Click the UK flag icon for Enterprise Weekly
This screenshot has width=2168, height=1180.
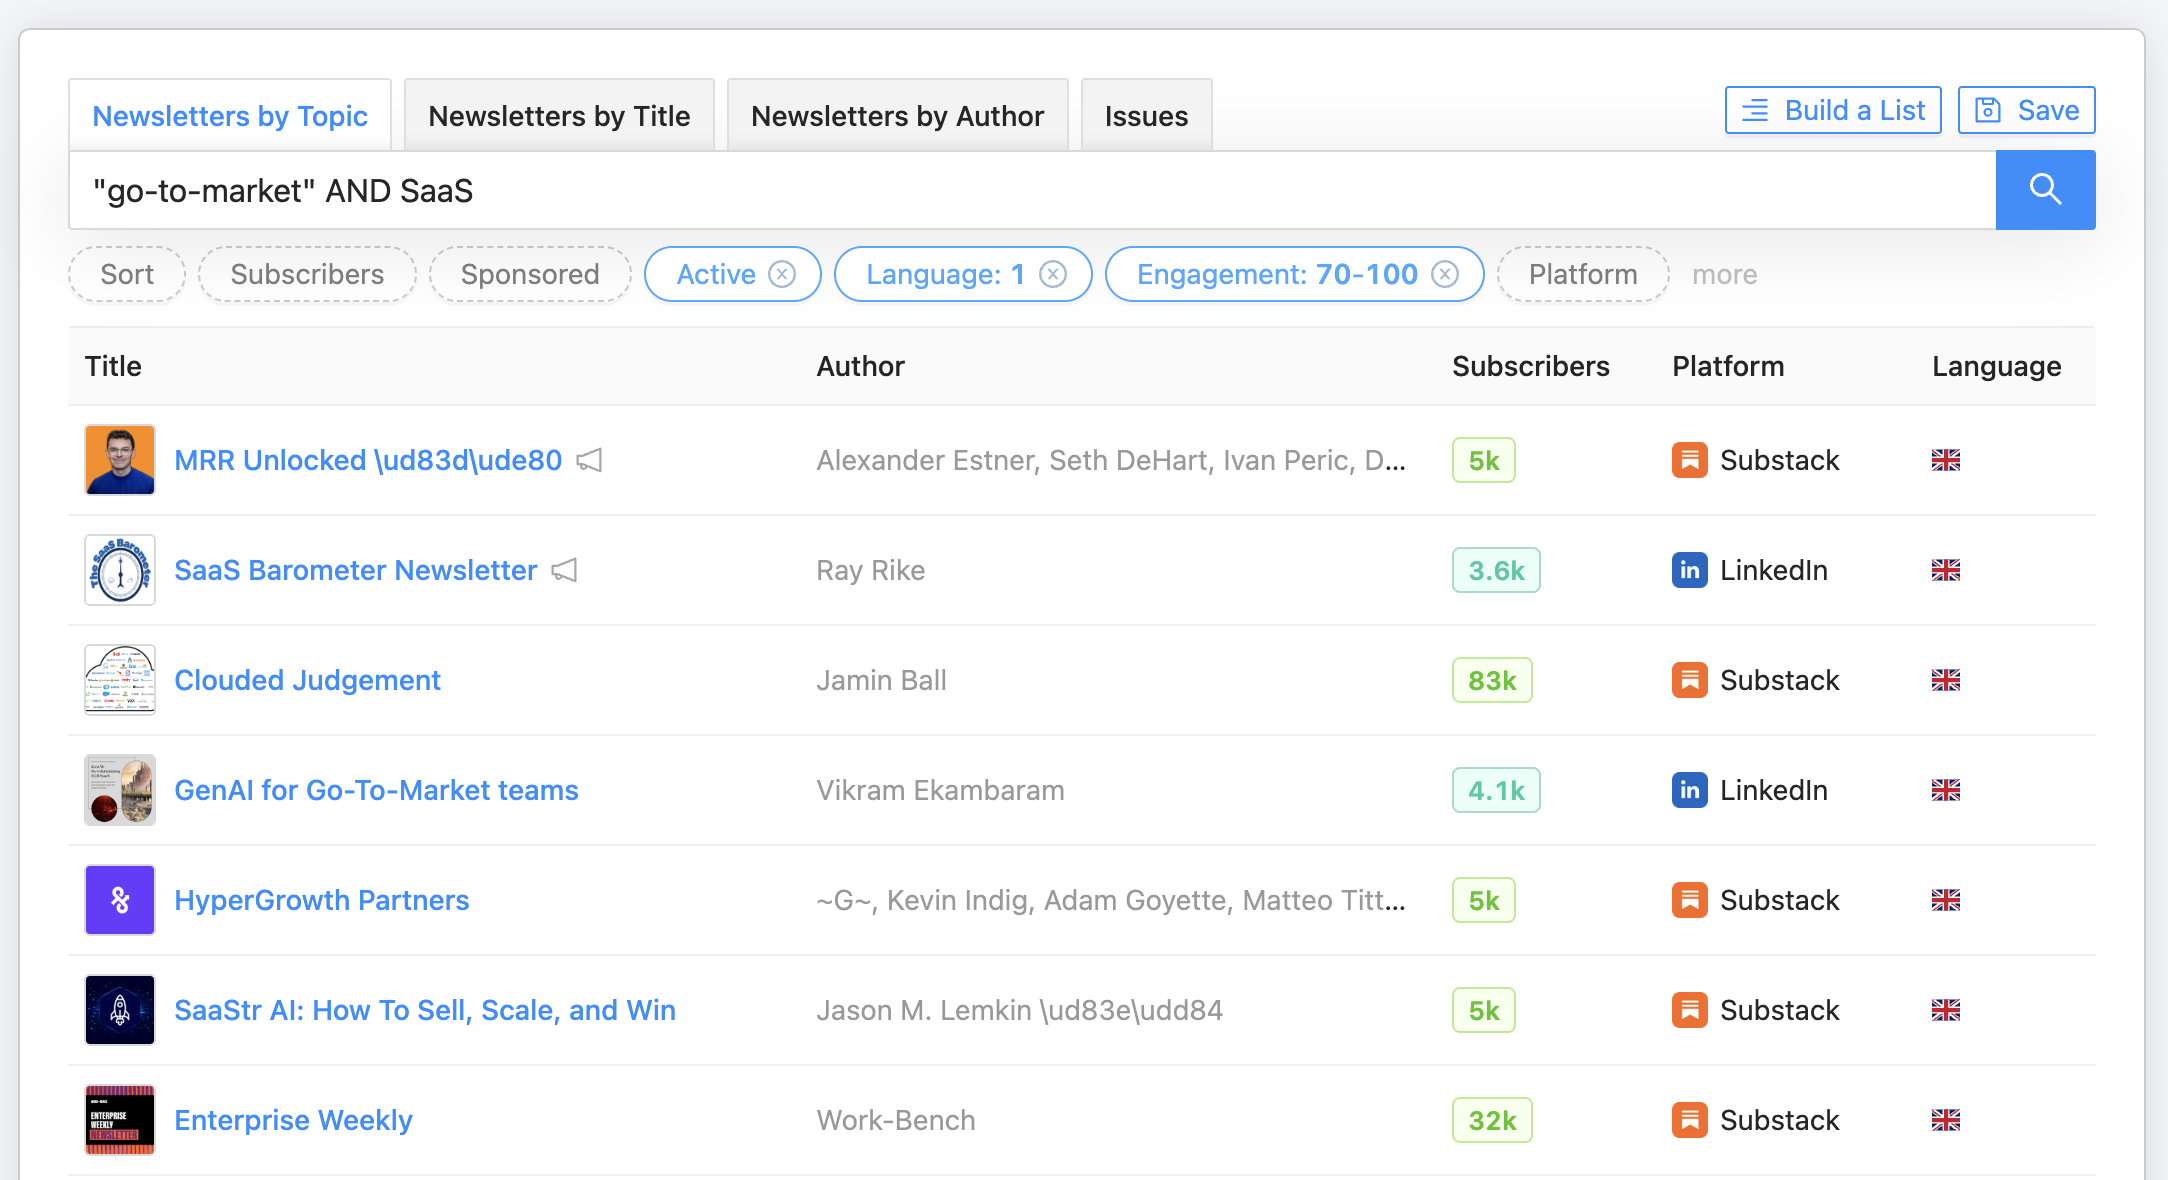(x=1946, y=1120)
